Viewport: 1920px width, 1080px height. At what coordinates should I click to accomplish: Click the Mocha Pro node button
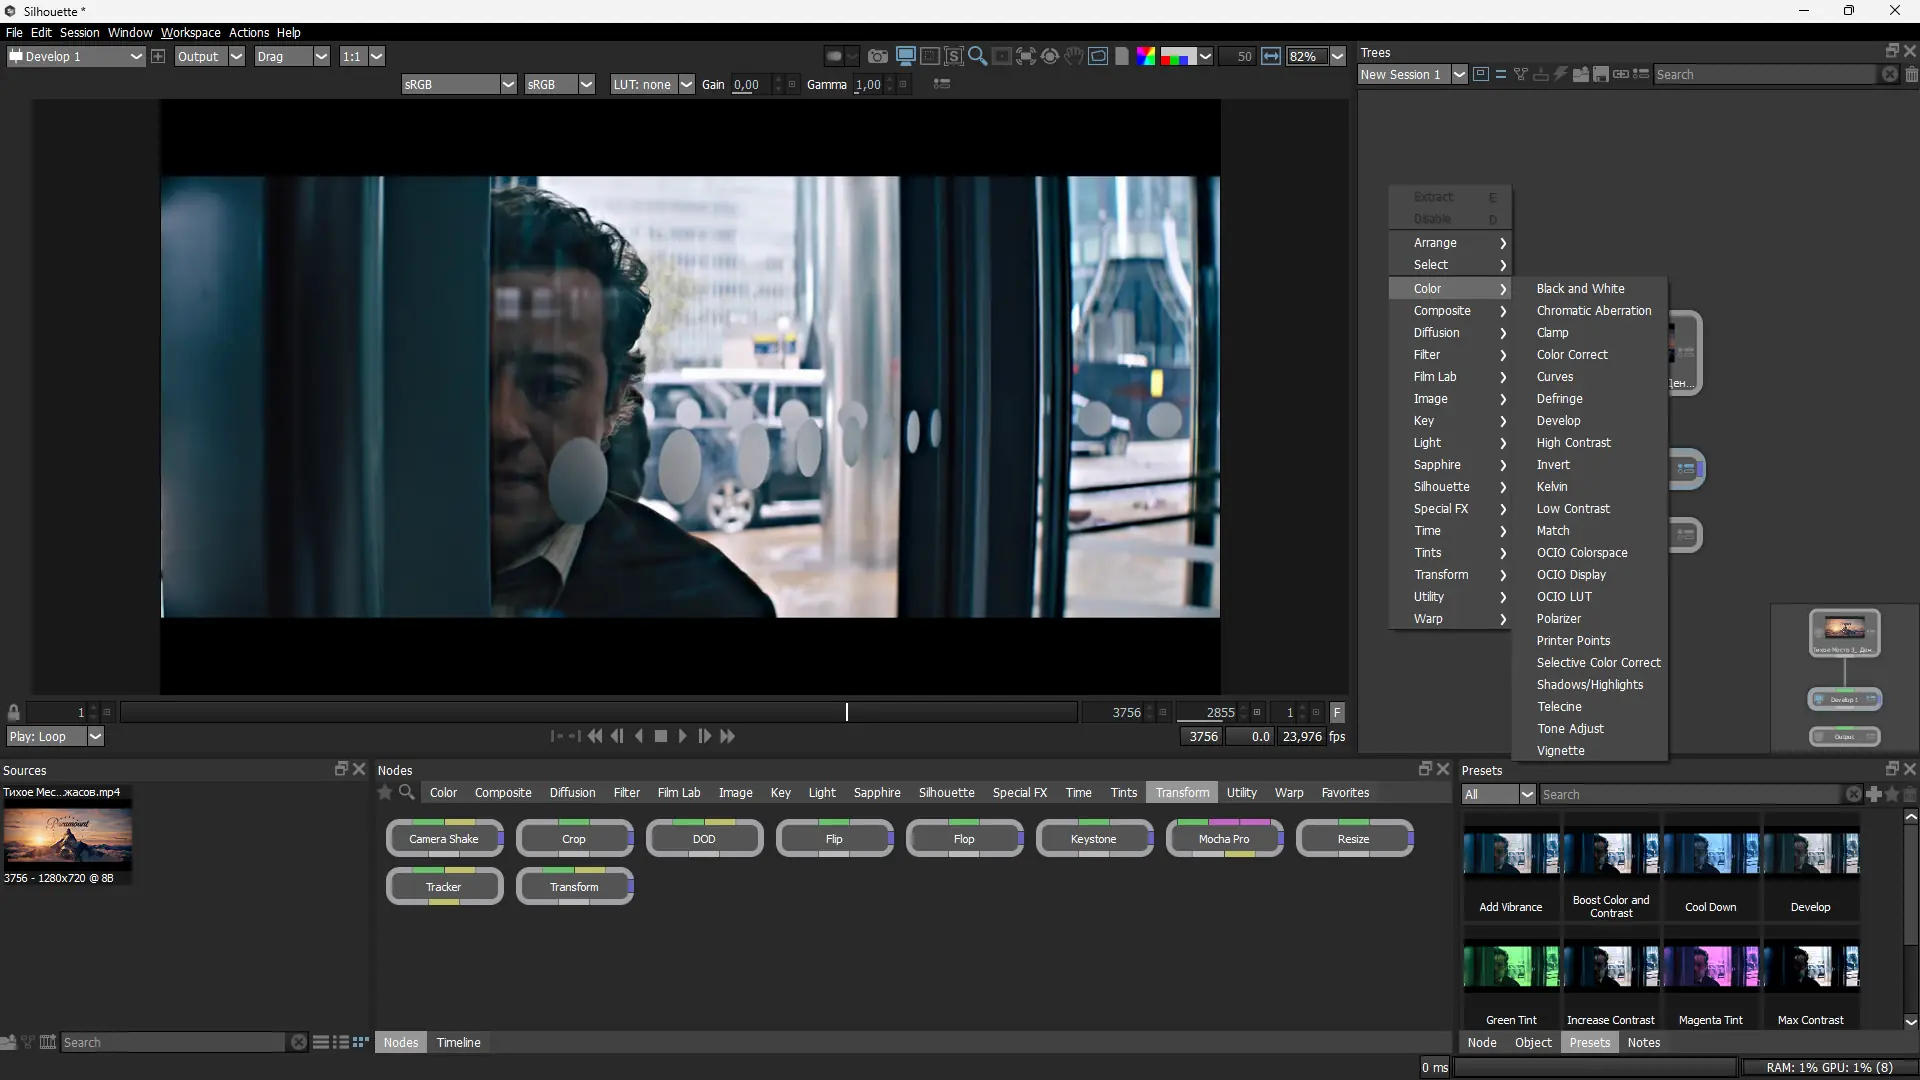1224,840
